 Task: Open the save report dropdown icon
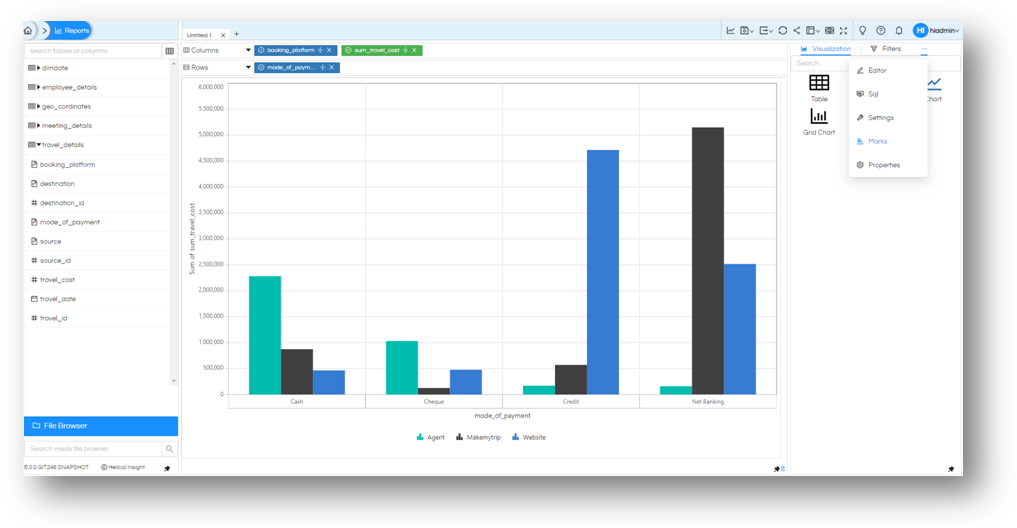(x=747, y=30)
